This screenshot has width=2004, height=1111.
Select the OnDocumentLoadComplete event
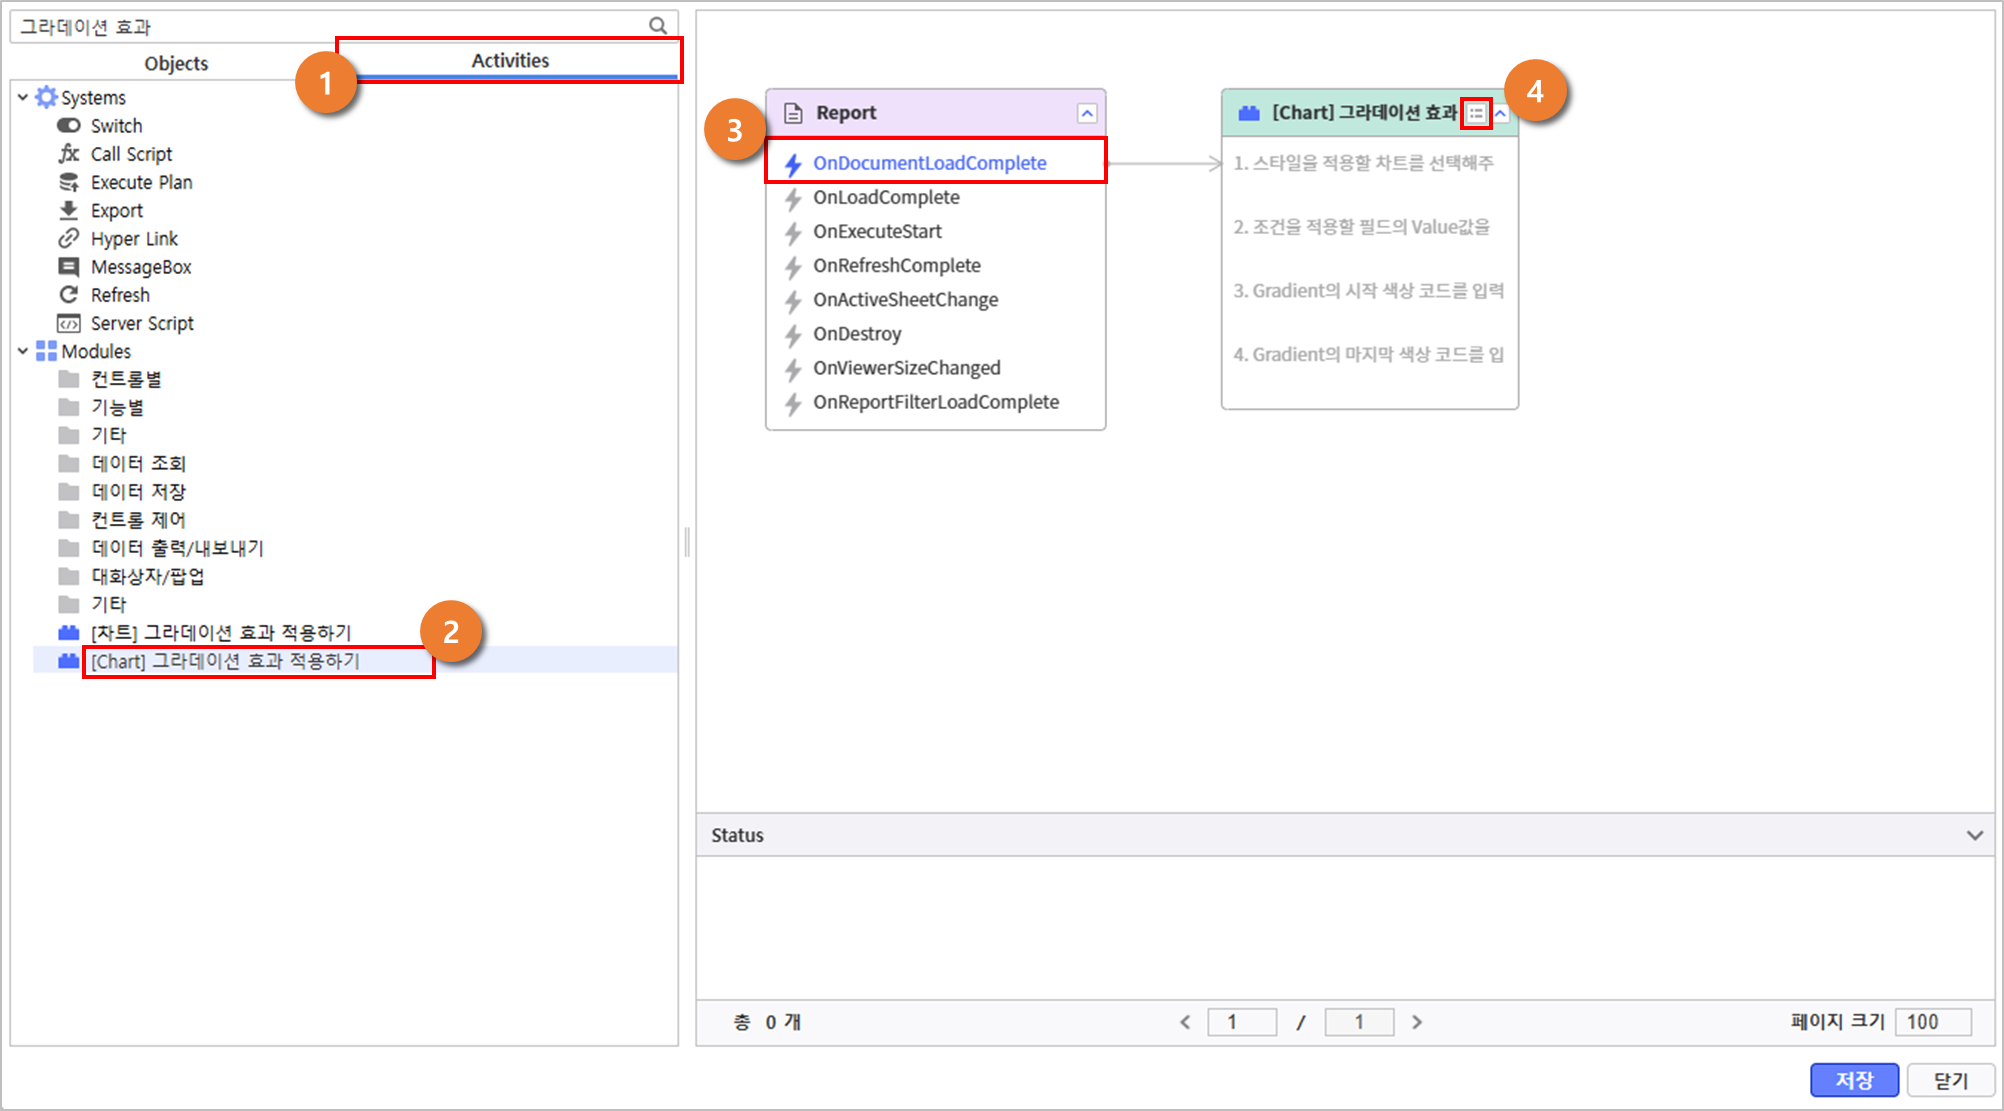(x=929, y=163)
